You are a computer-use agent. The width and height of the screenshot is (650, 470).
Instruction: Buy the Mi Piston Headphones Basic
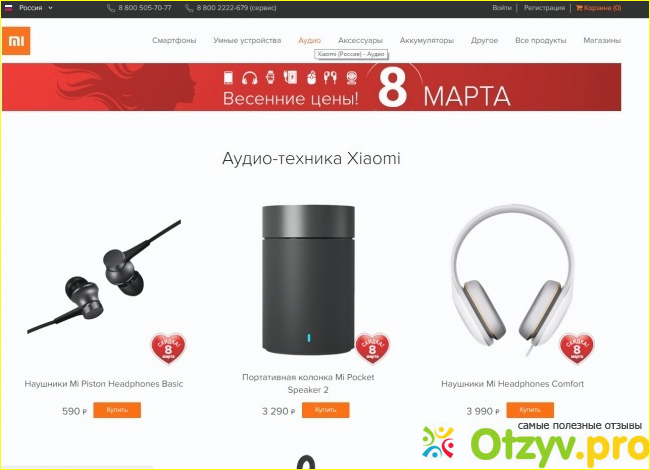coord(117,410)
